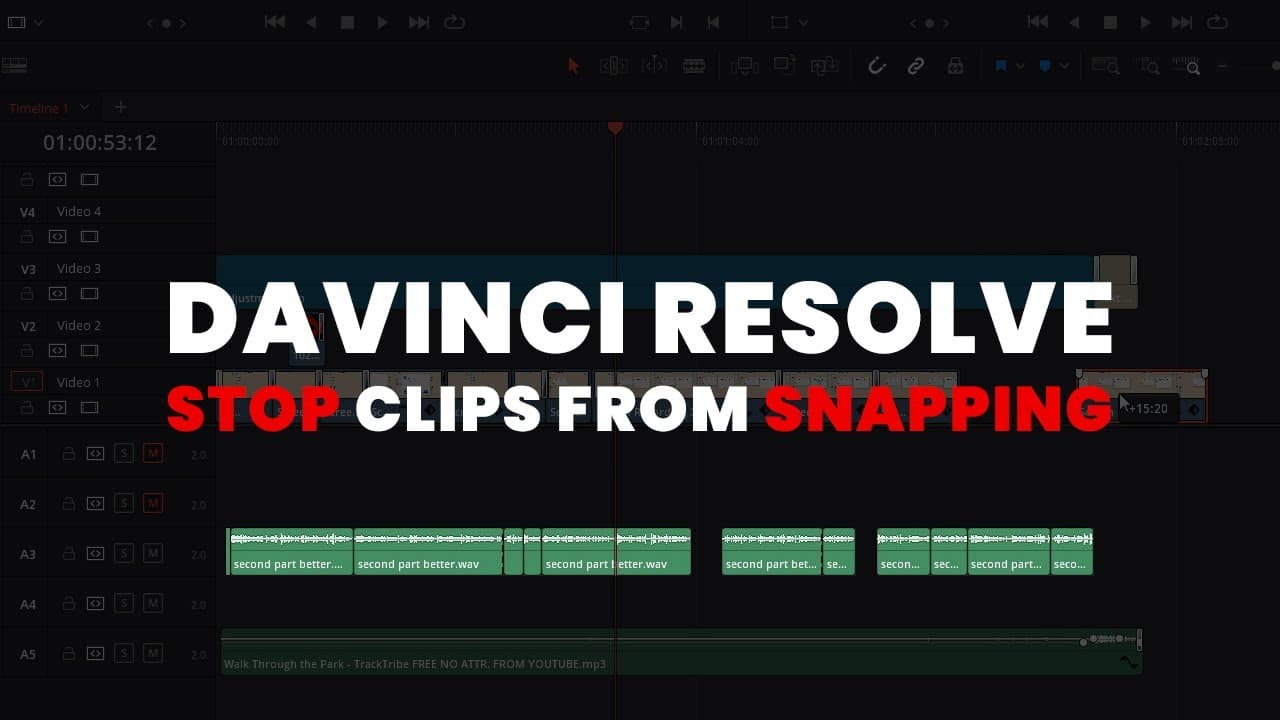1280x720 pixels.
Task: Click the right viewer jog control
Action: pos(929,22)
